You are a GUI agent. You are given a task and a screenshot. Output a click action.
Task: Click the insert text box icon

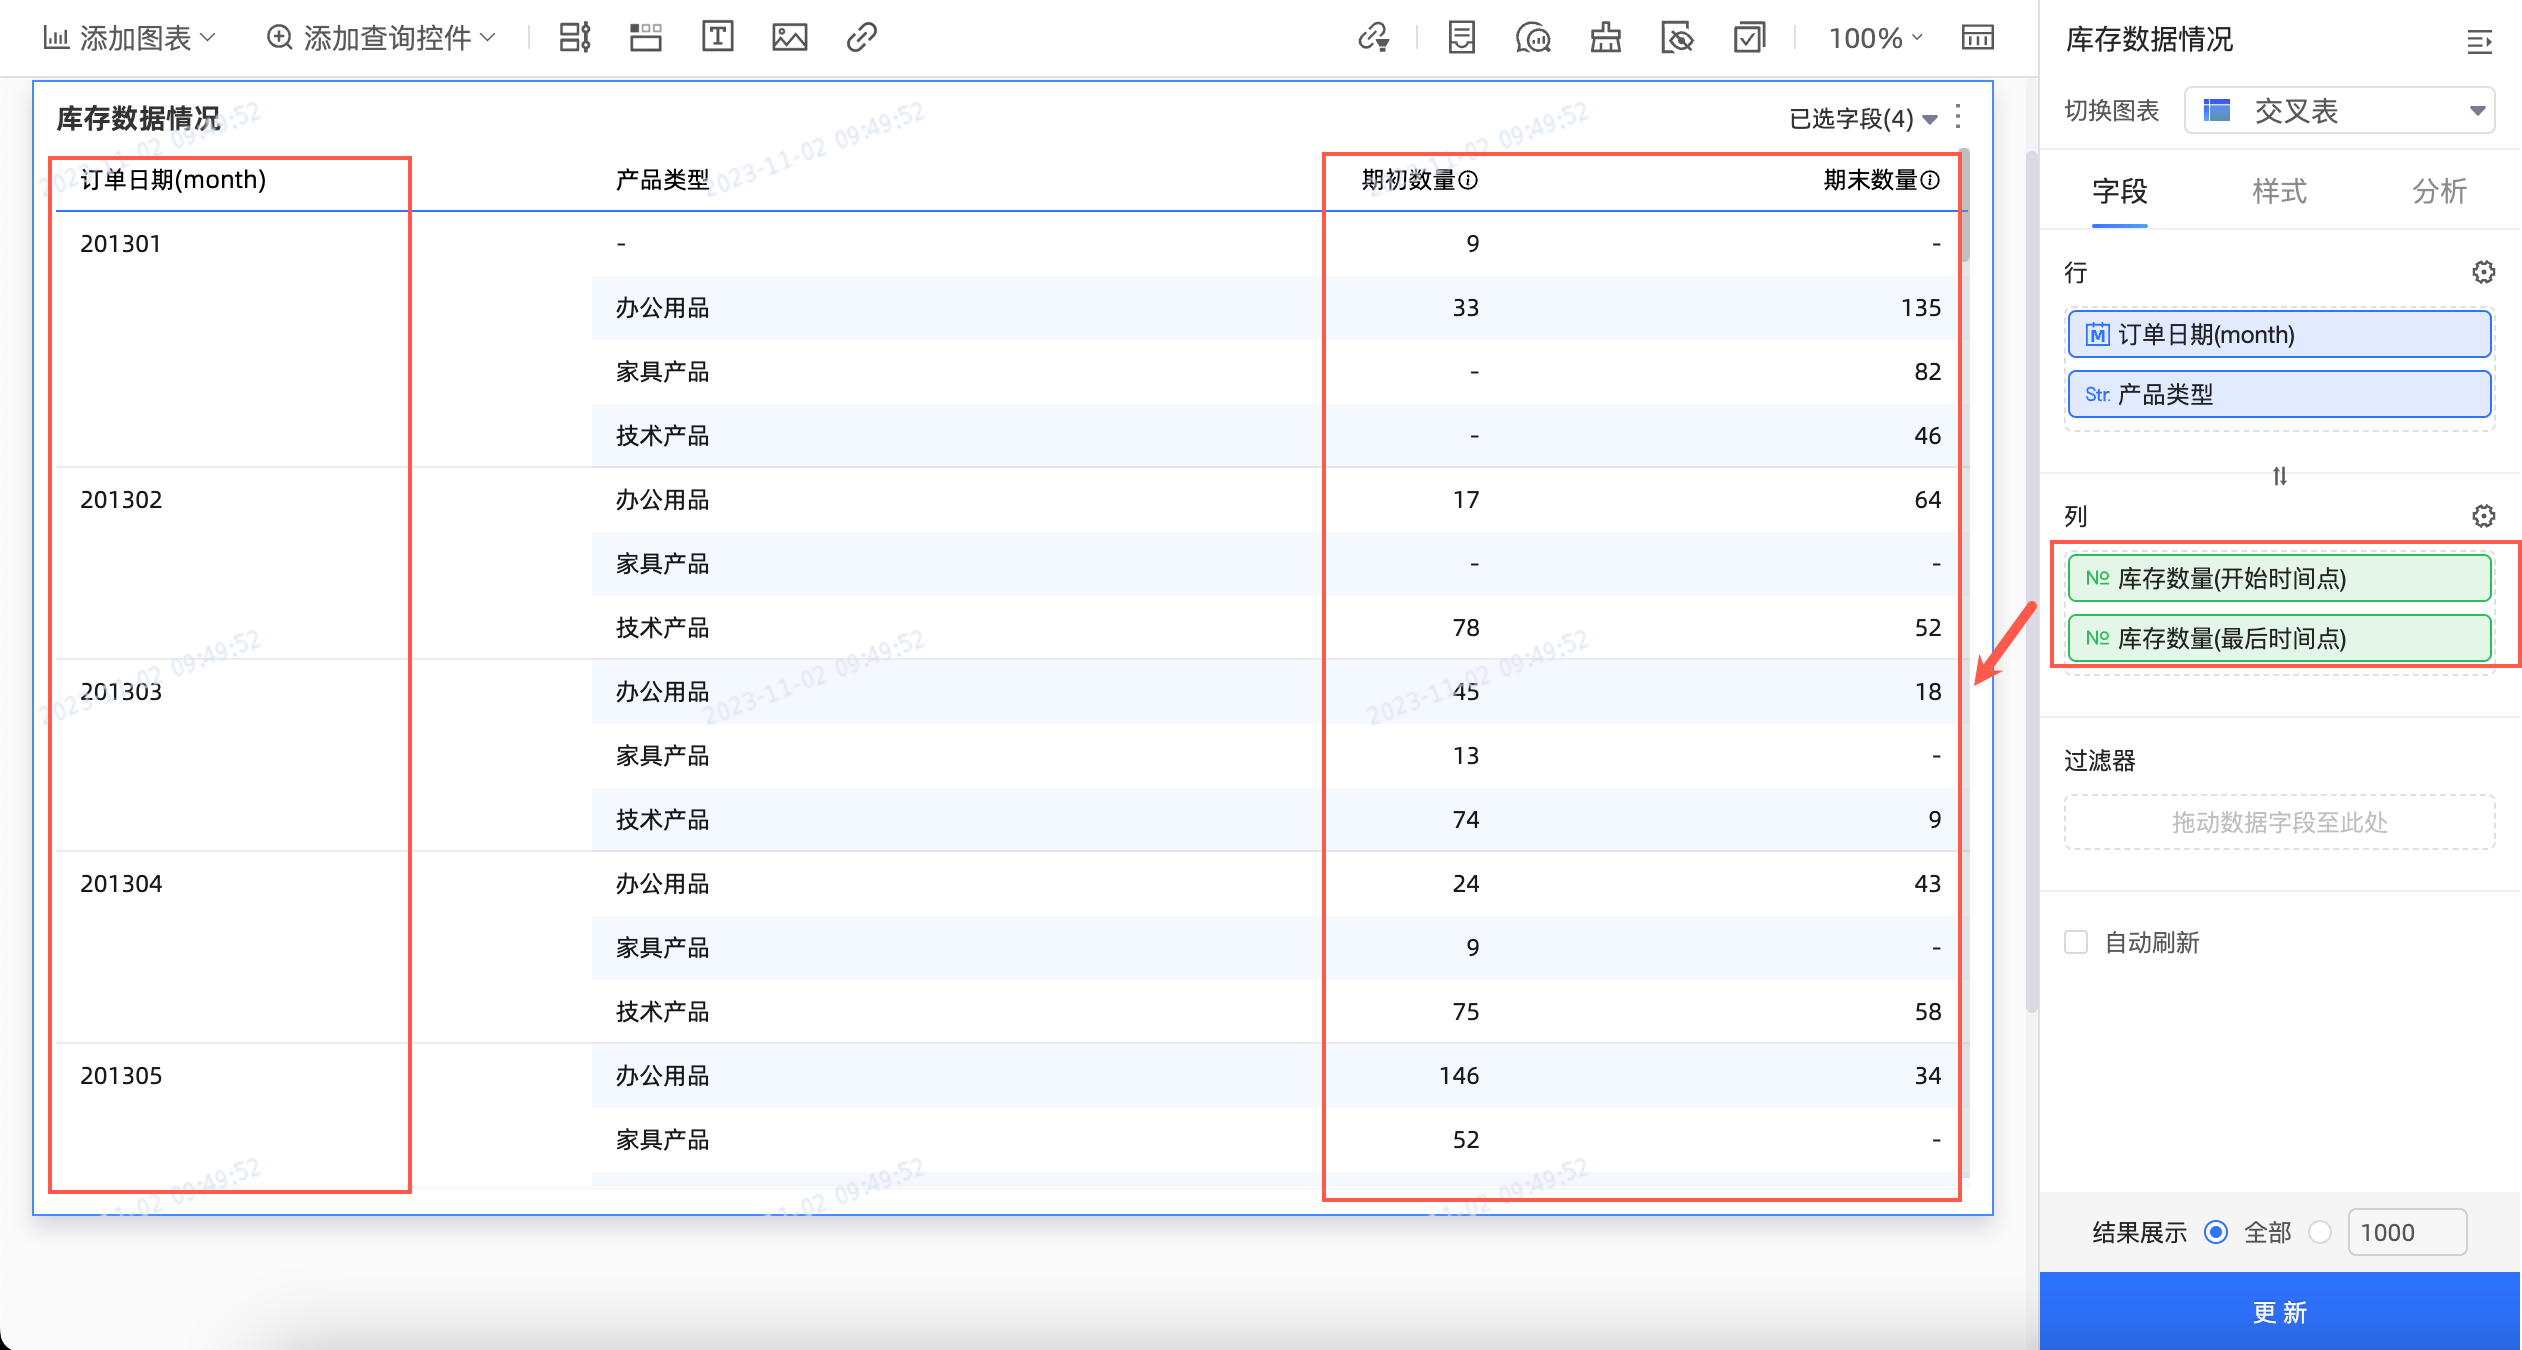717,38
